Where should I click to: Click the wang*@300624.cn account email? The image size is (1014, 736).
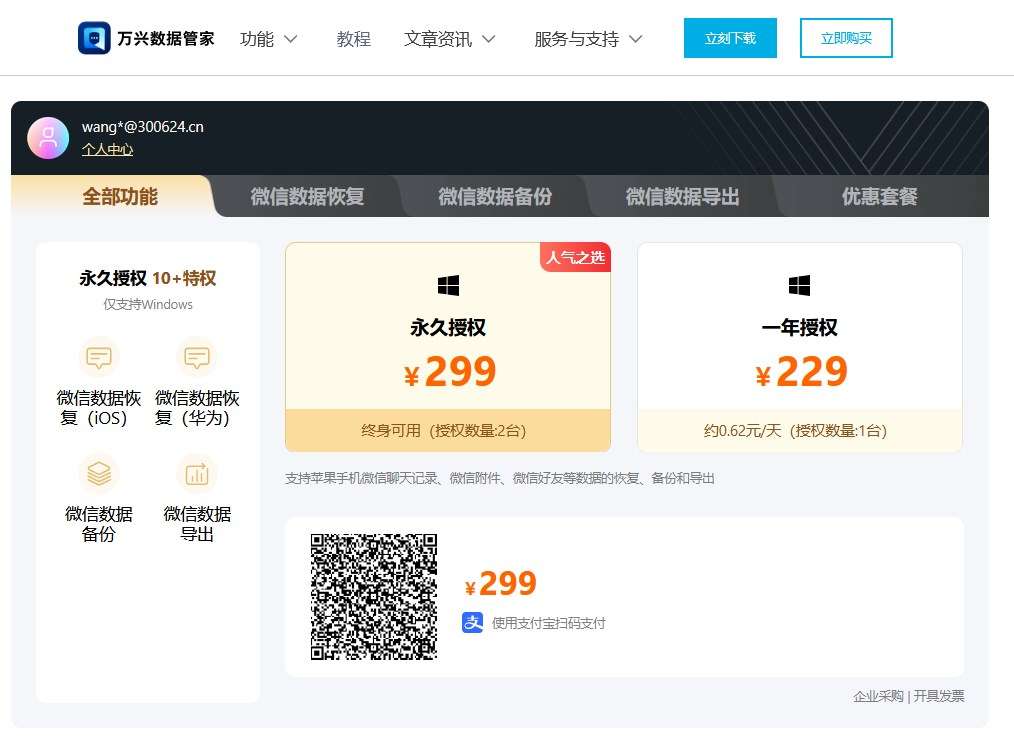[142, 127]
